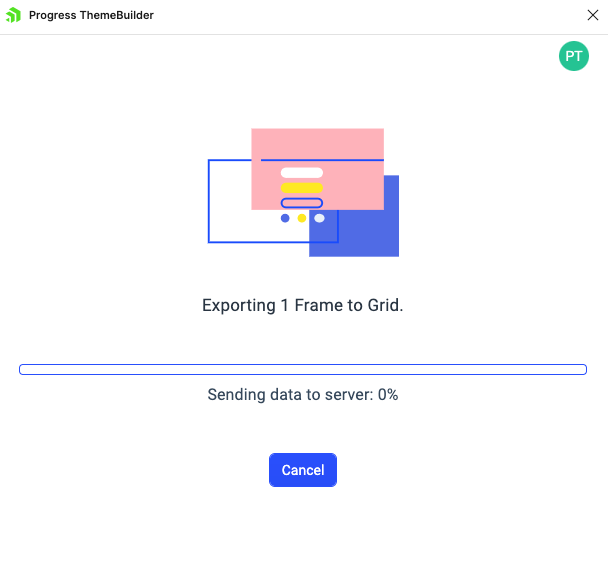Viewport: 608px width, 564px height.
Task: Click the yellow pill shape in illustration
Action: point(302,188)
